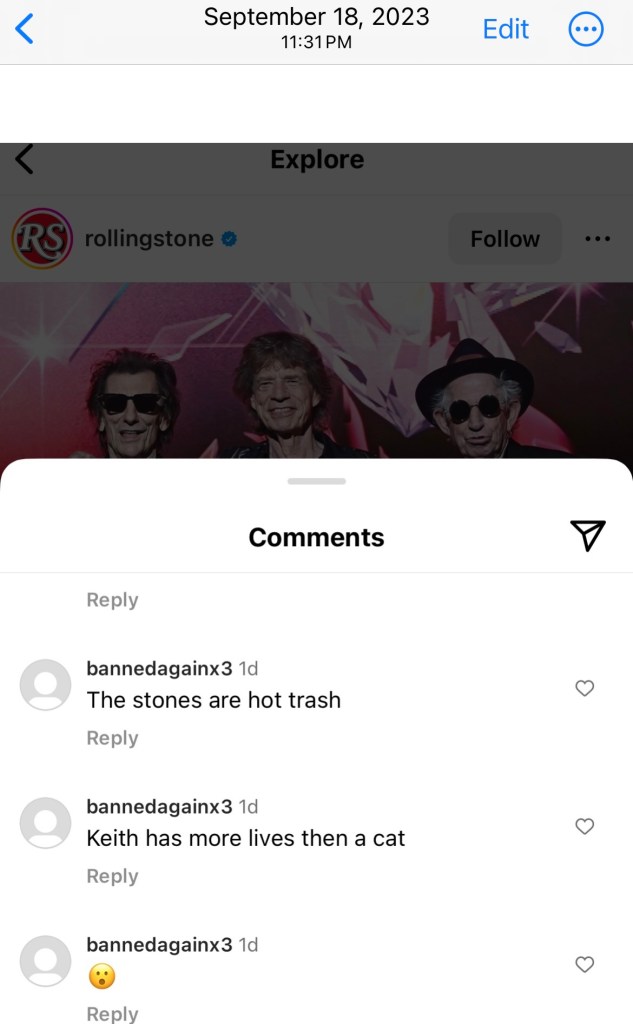Reply to the Keith cat comment

[112, 876]
